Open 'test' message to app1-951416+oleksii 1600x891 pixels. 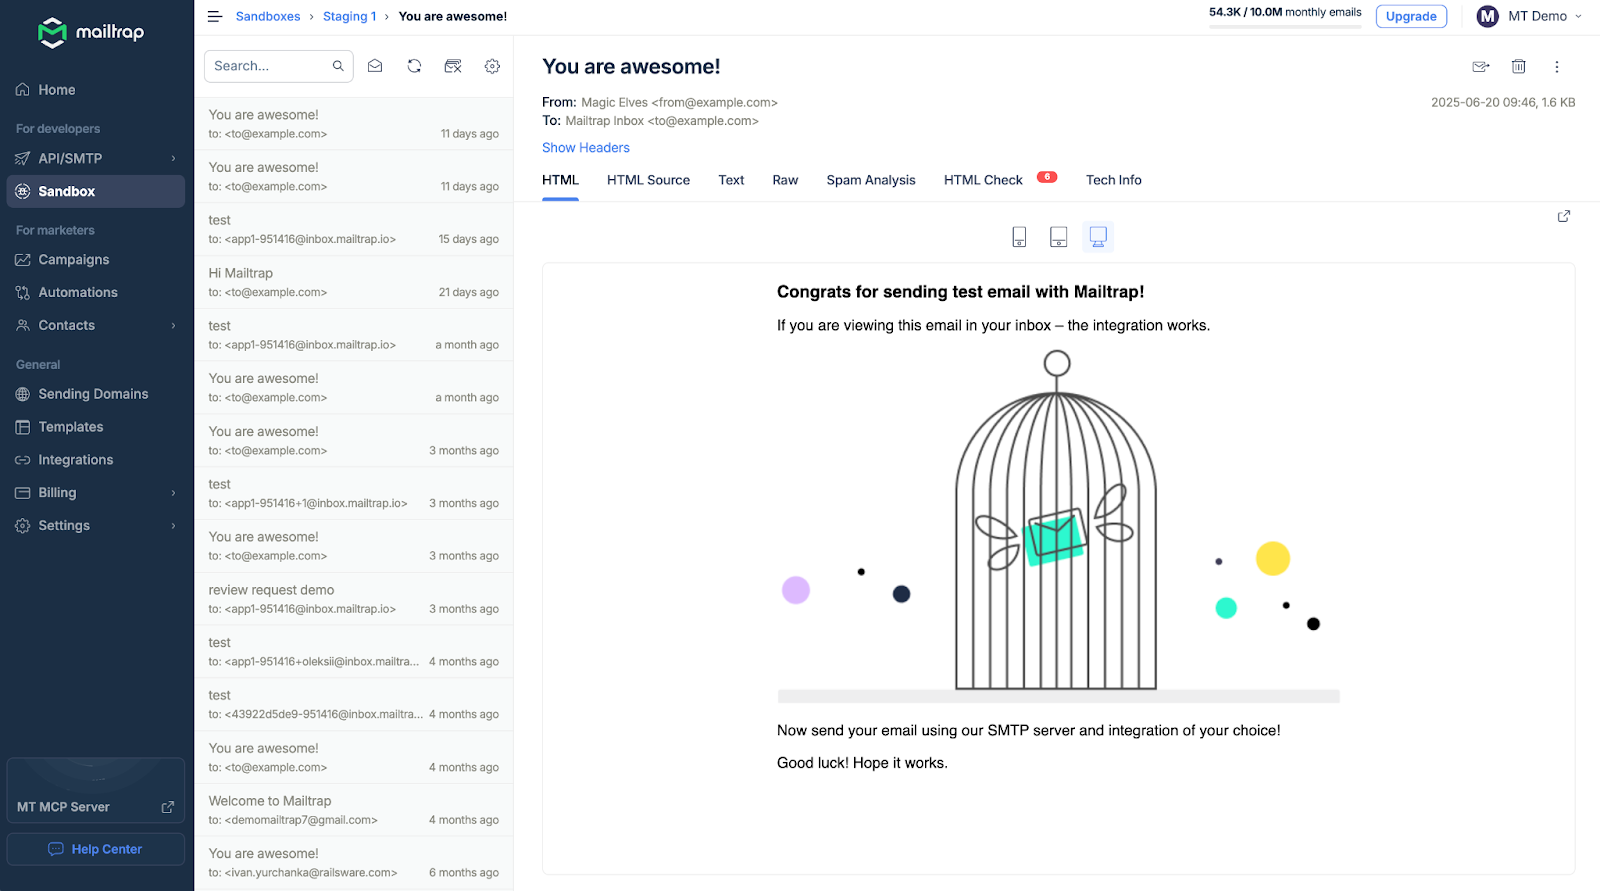coord(354,652)
